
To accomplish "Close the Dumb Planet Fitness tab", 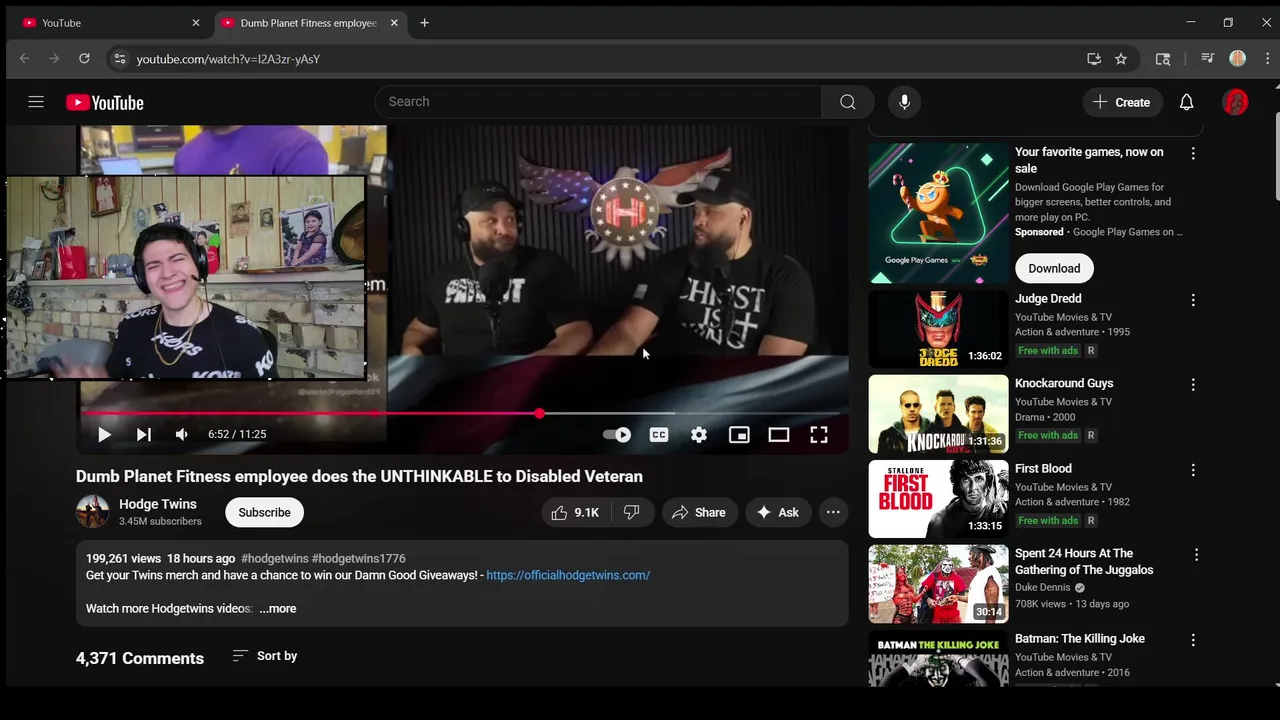I will [x=394, y=23].
